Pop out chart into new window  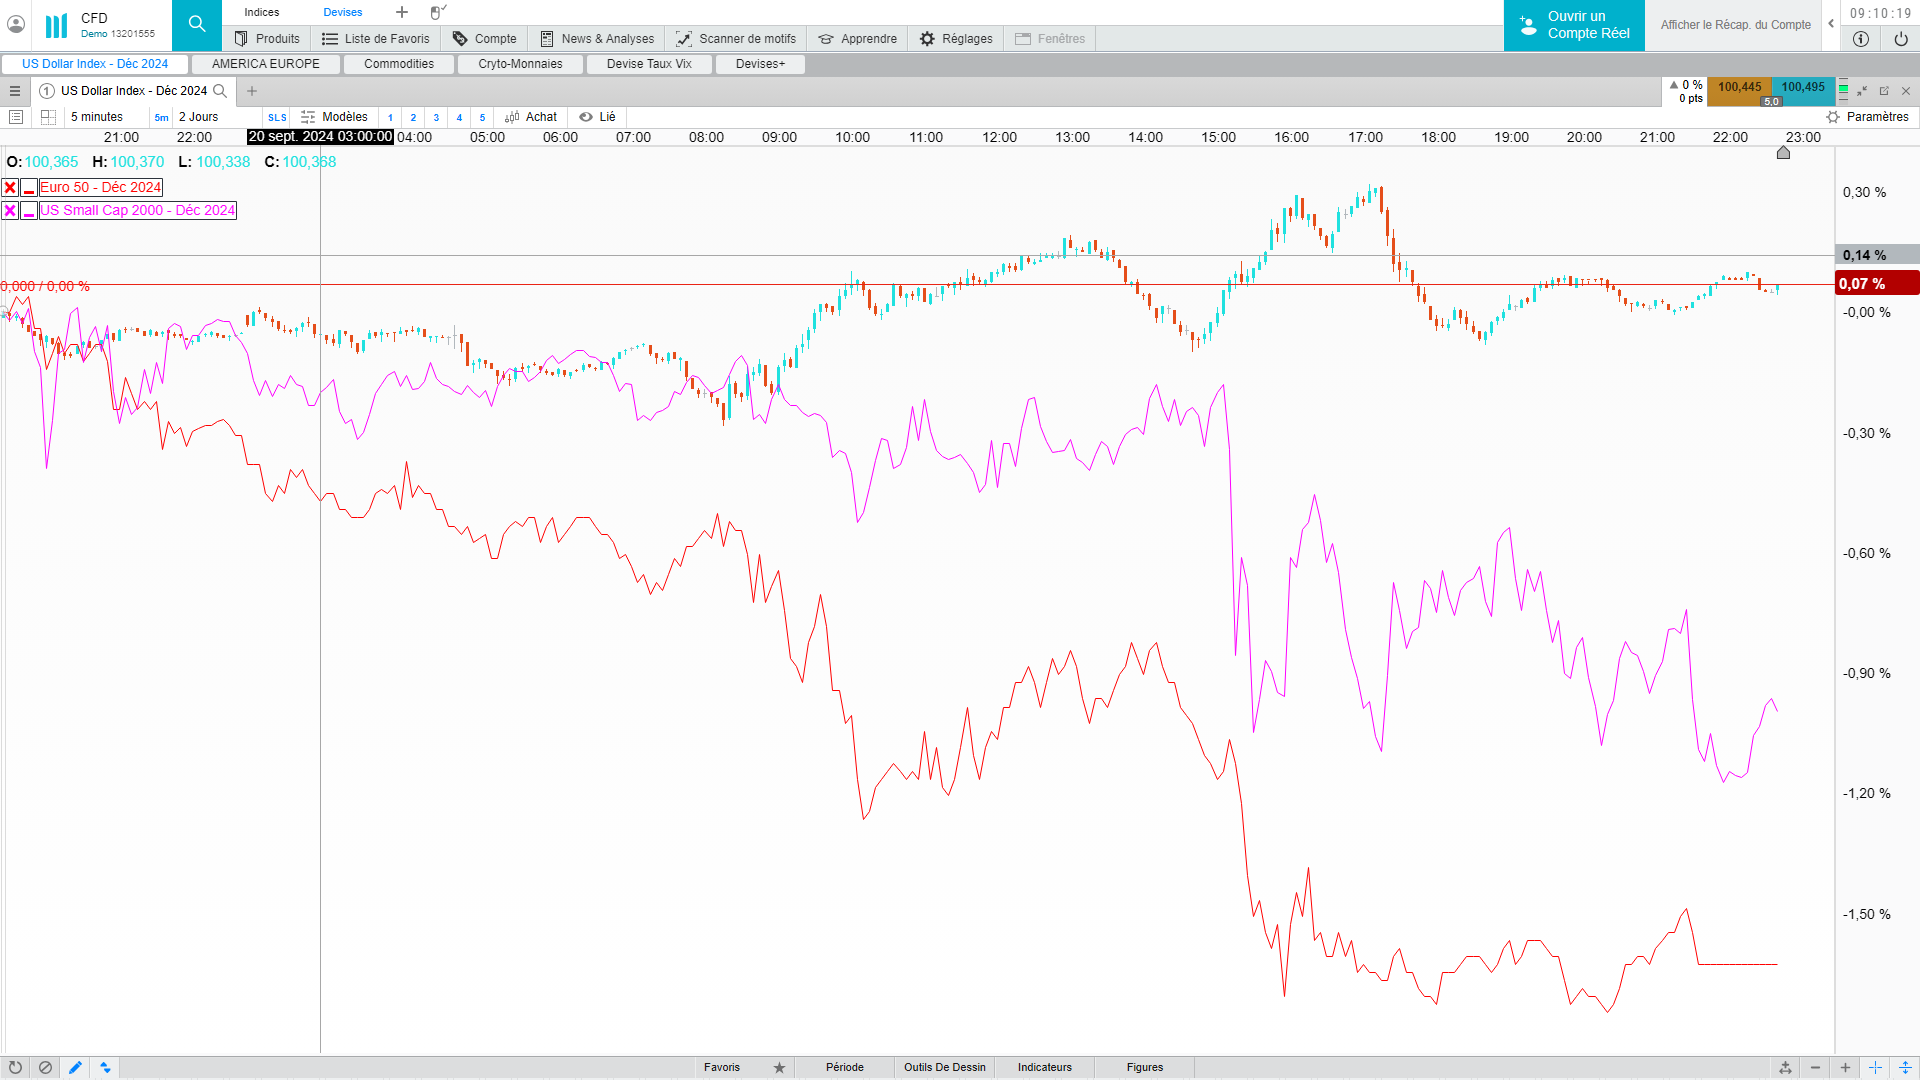[x=1884, y=91]
